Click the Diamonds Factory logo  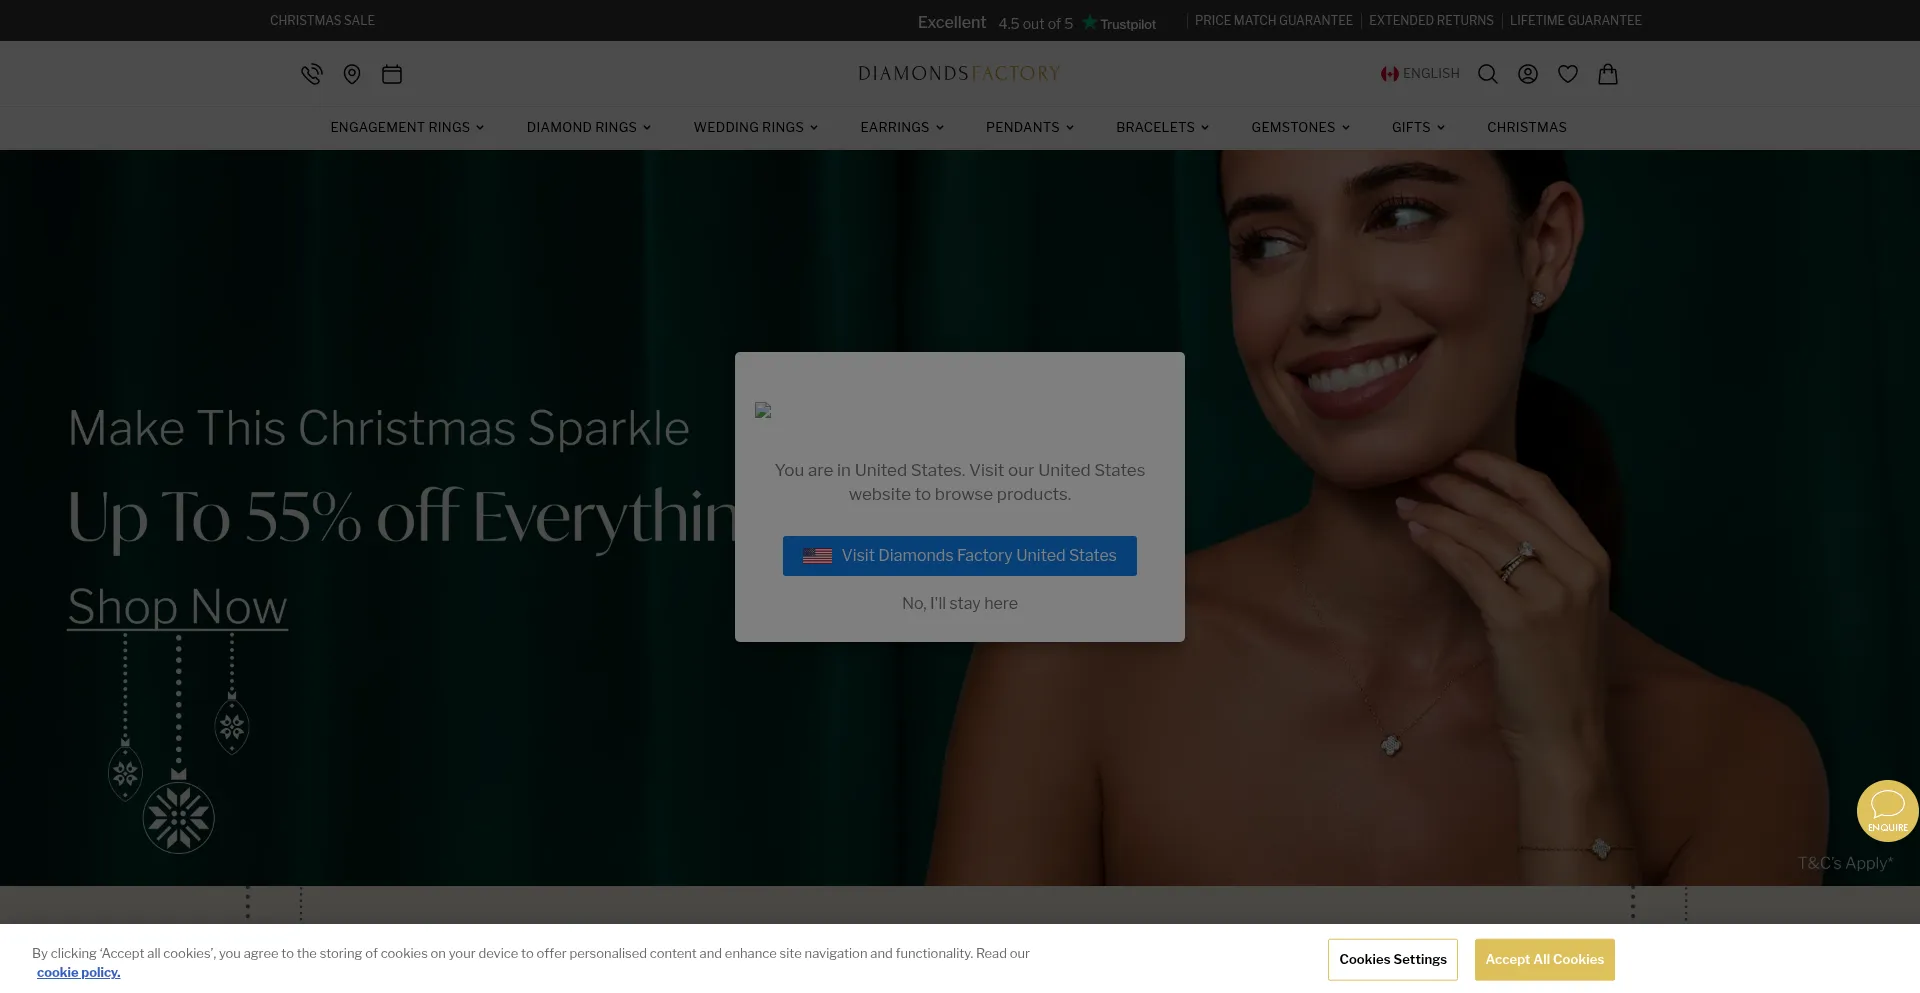[959, 73]
